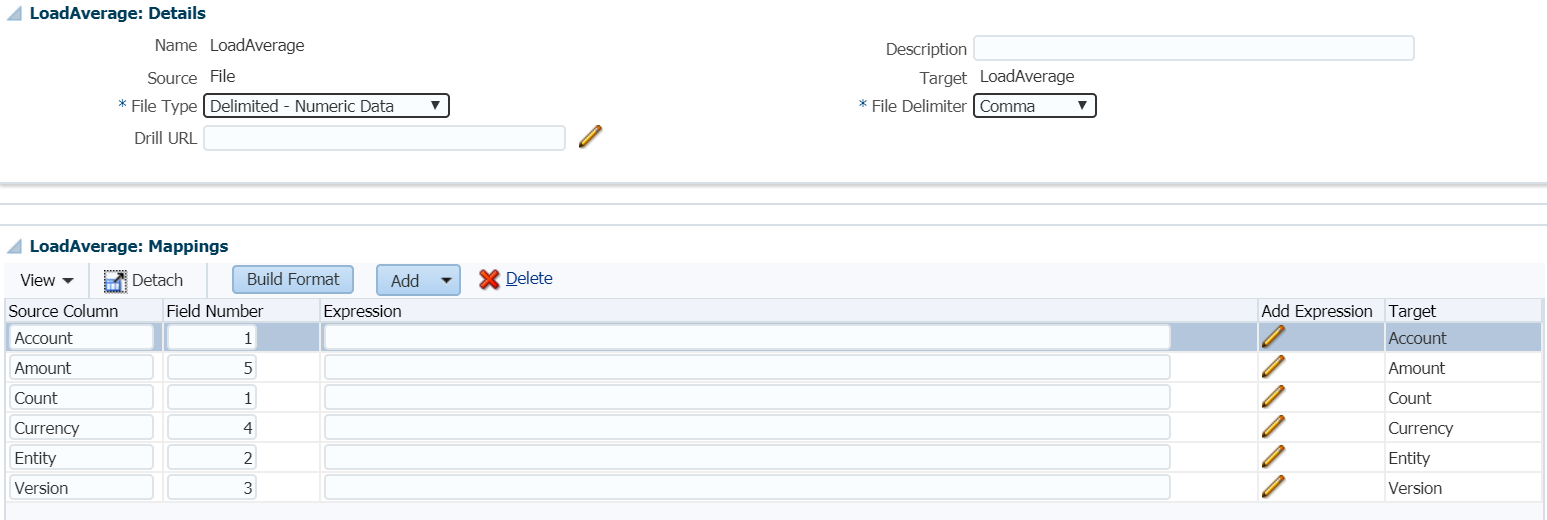Select the Count target cell
The height and width of the screenshot is (520, 1547).
(x=1463, y=398)
